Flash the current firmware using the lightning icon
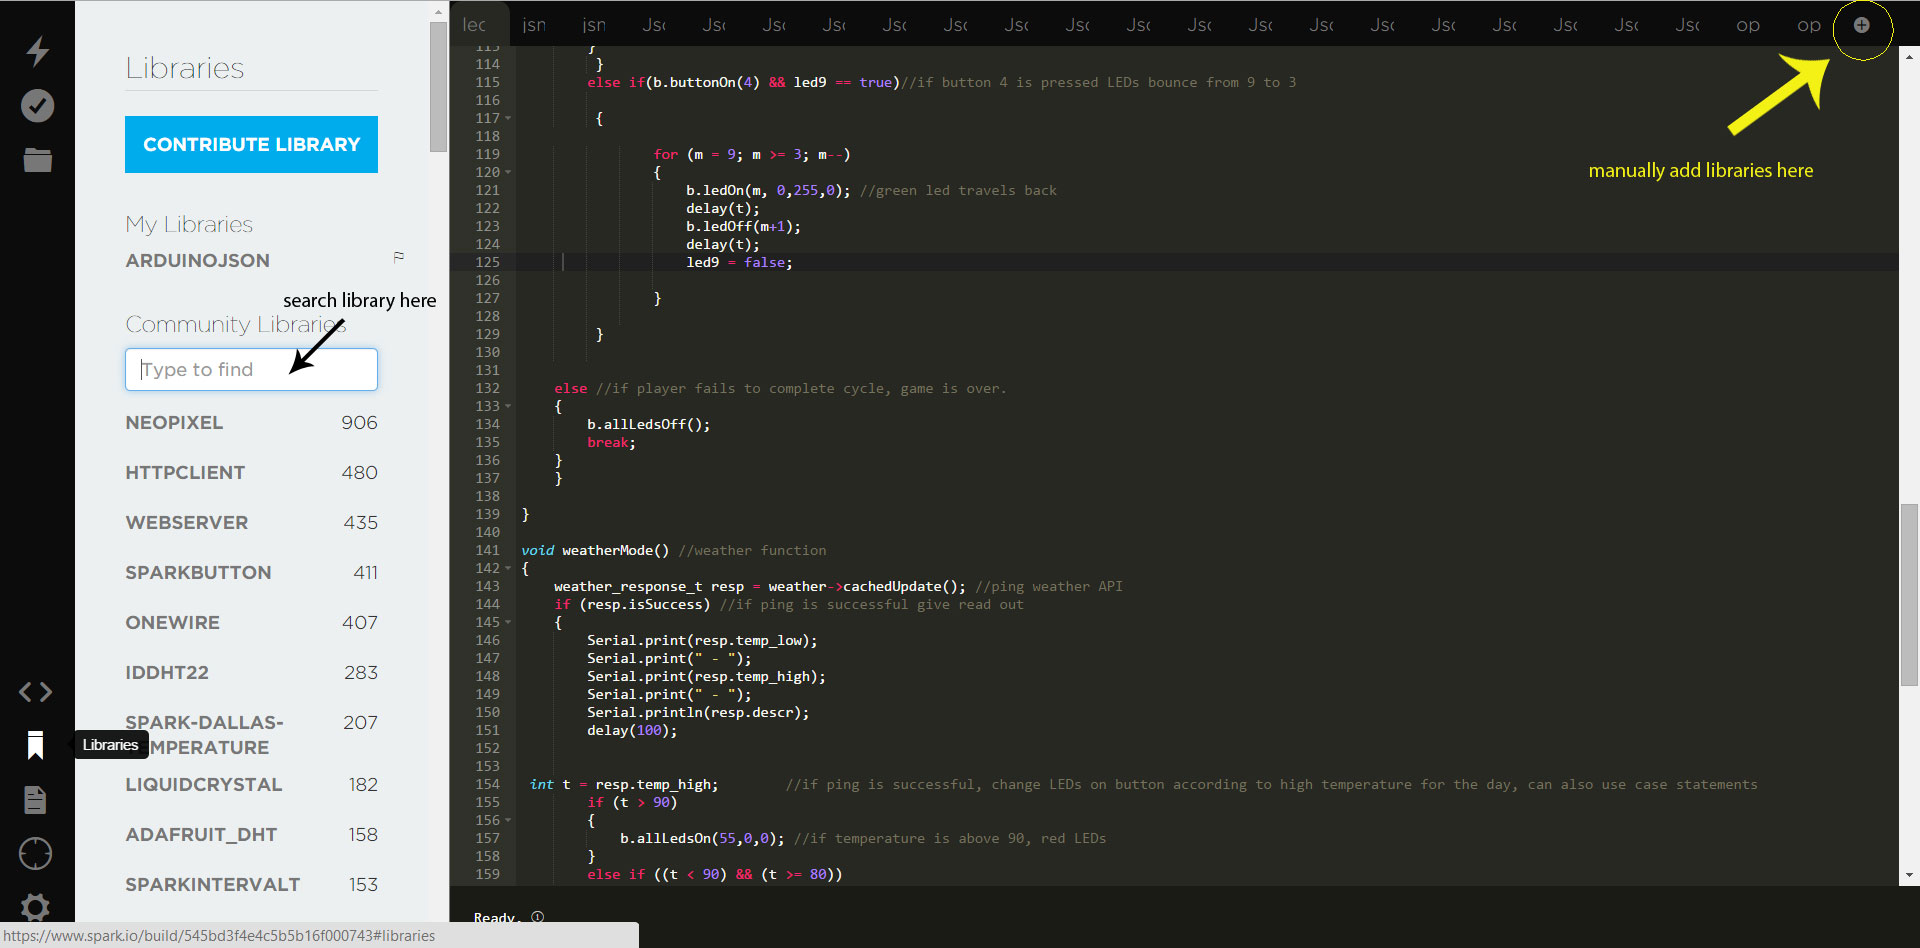Image resolution: width=1920 pixels, height=948 pixels. tap(36, 52)
